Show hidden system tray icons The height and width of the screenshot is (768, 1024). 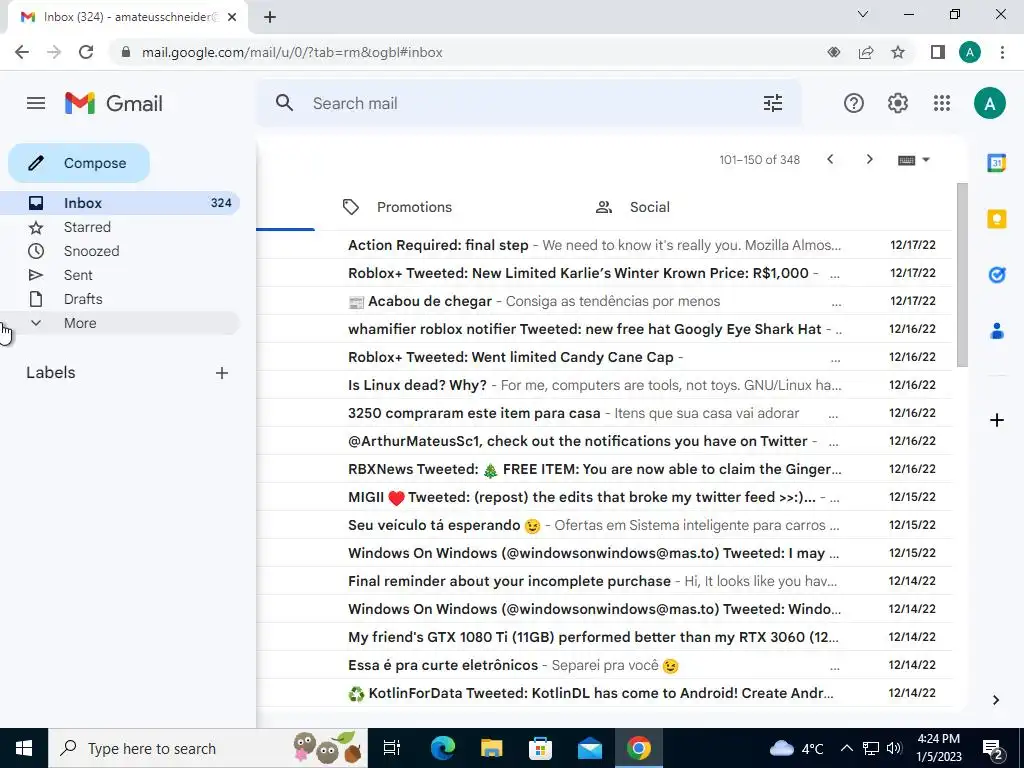[846, 748]
